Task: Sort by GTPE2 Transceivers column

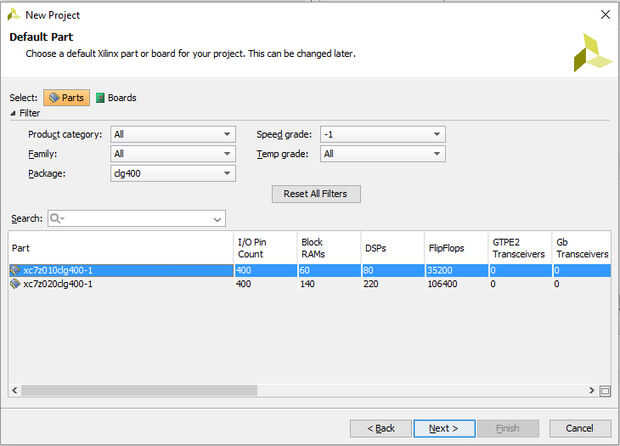Action: 520,248
